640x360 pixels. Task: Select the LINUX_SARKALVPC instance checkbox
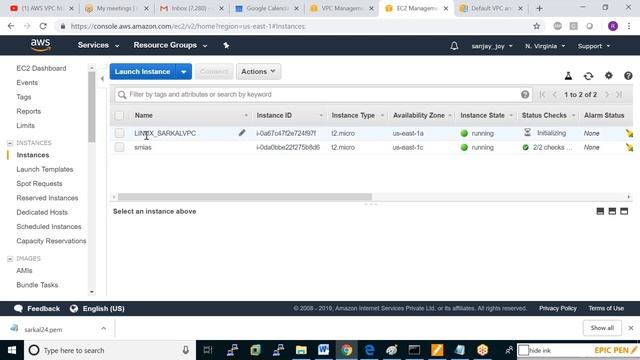point(119,133)
